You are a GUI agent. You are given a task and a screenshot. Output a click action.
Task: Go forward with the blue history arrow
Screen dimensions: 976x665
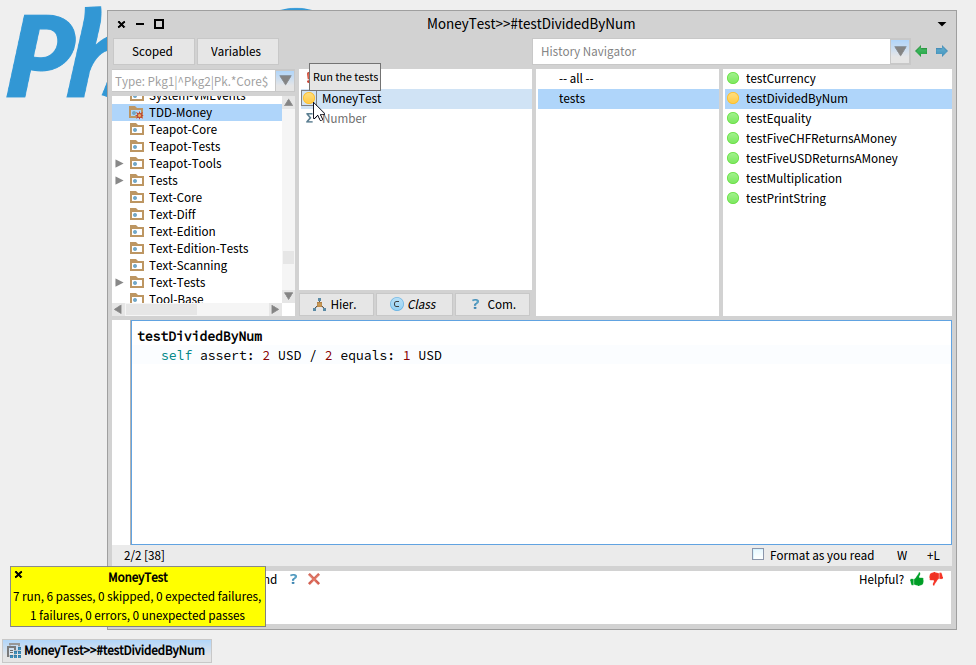pos(942,51)
